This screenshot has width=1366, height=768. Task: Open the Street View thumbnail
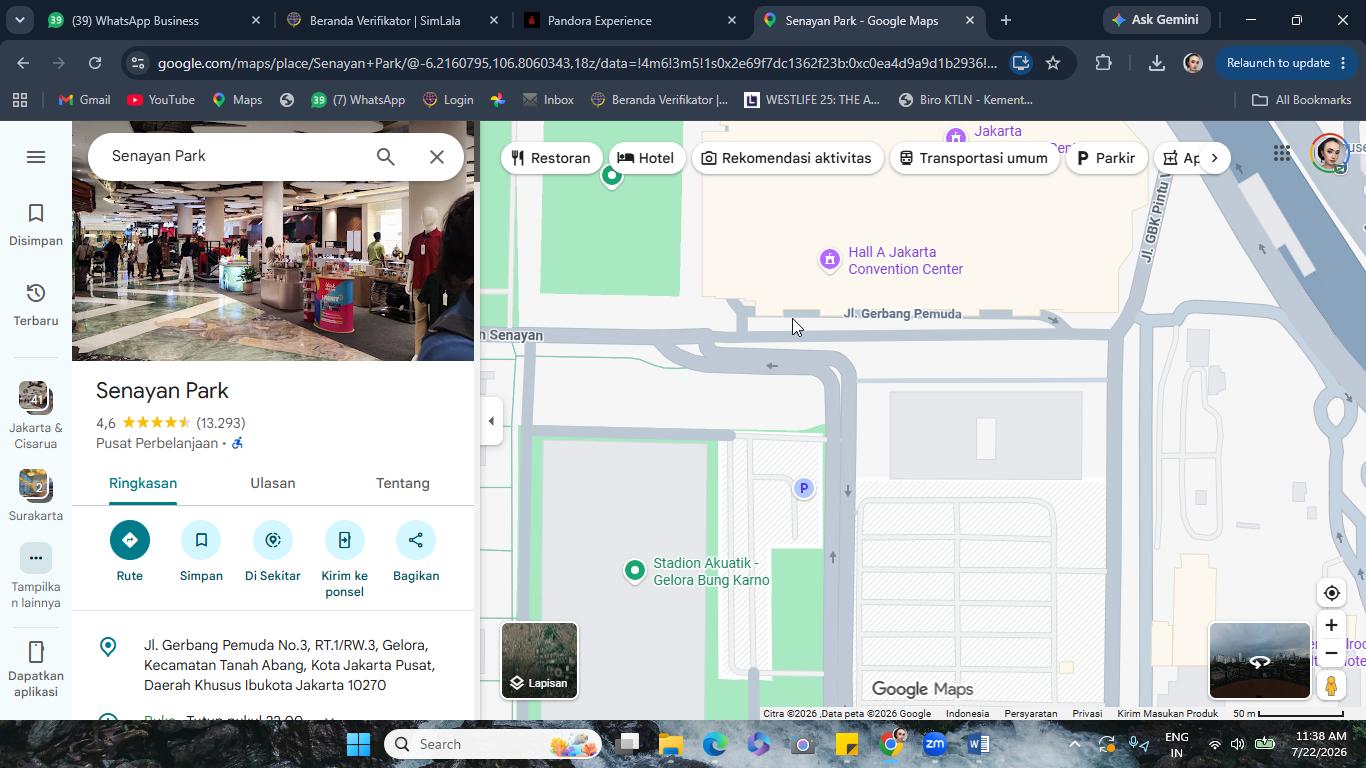tap(1260, 660)
